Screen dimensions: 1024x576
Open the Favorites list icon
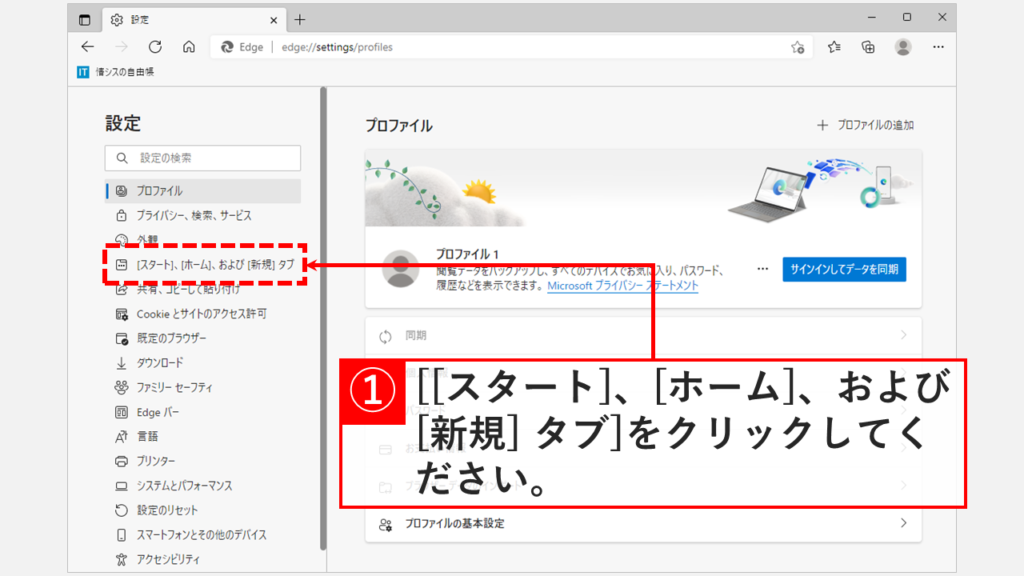click(835, 47)
